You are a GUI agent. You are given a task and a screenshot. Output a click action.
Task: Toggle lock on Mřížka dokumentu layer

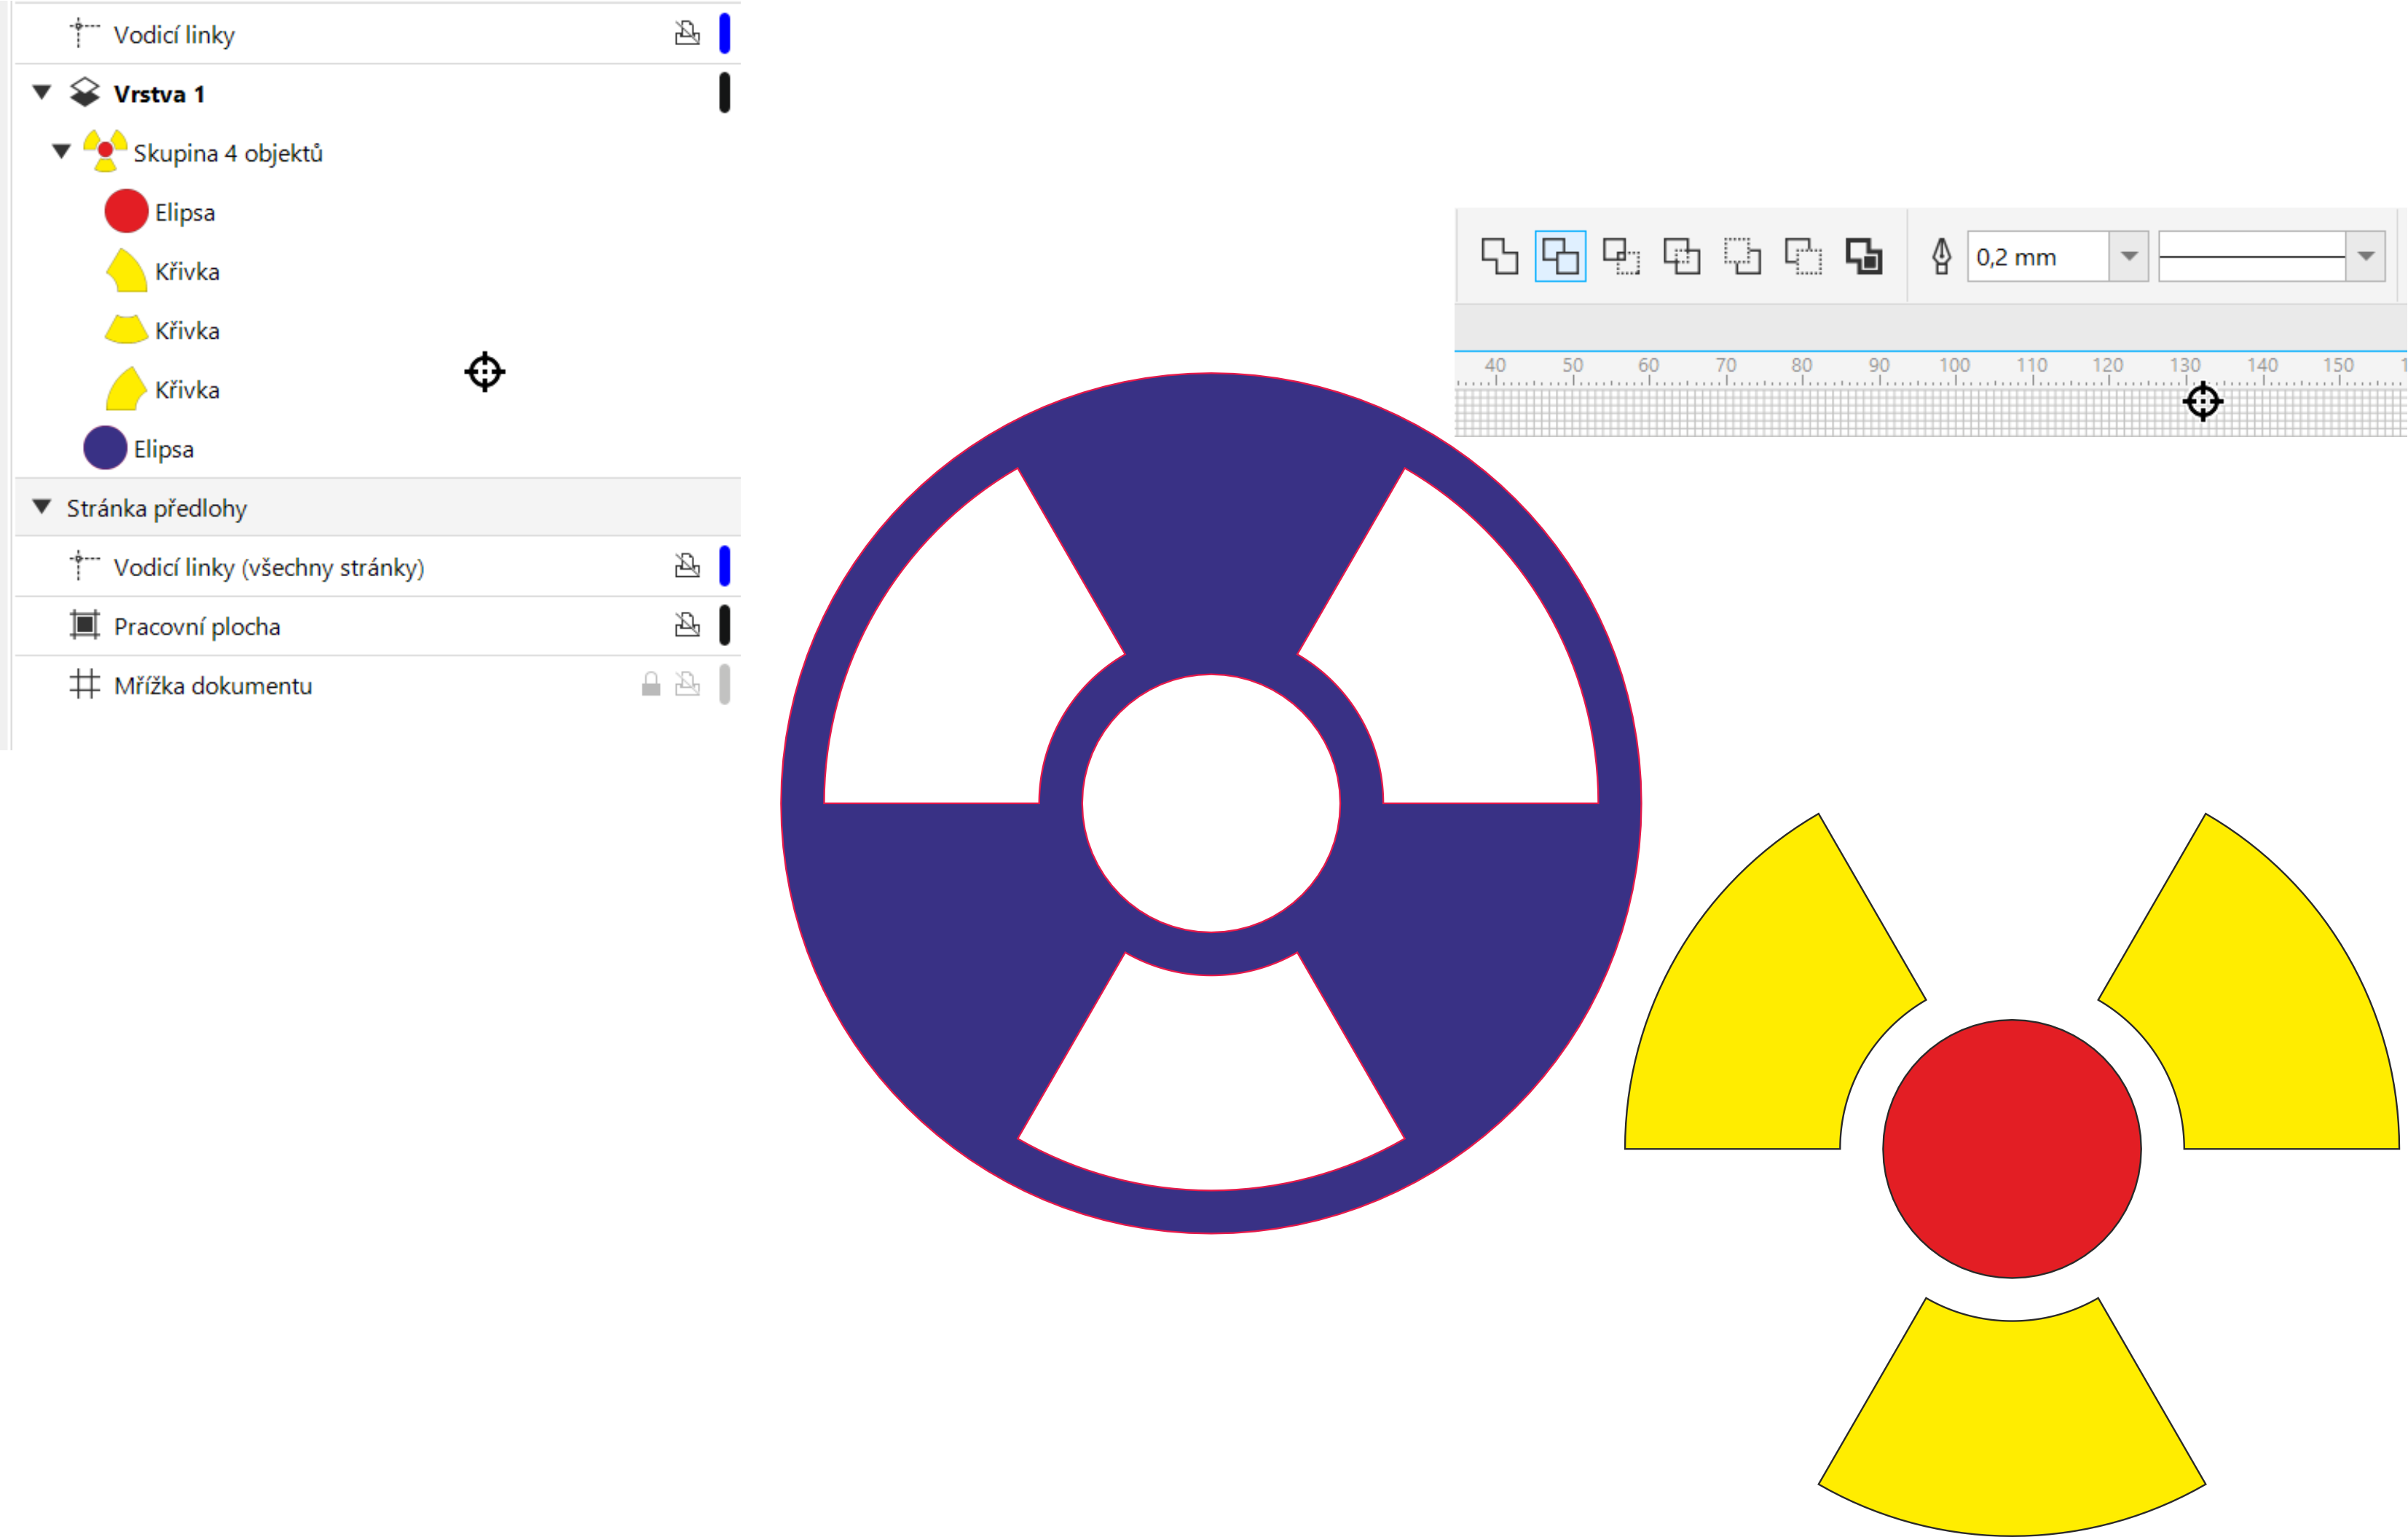point(651,684)
